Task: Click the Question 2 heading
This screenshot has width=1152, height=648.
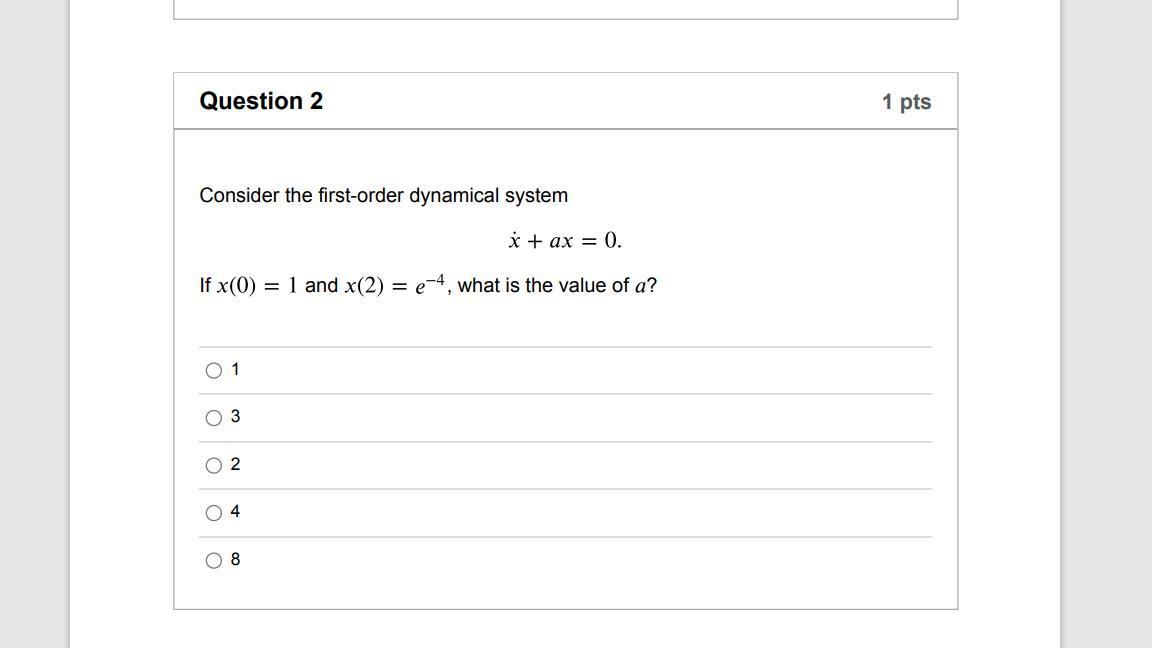Action: pyautogui.click(x=261, y=100)
